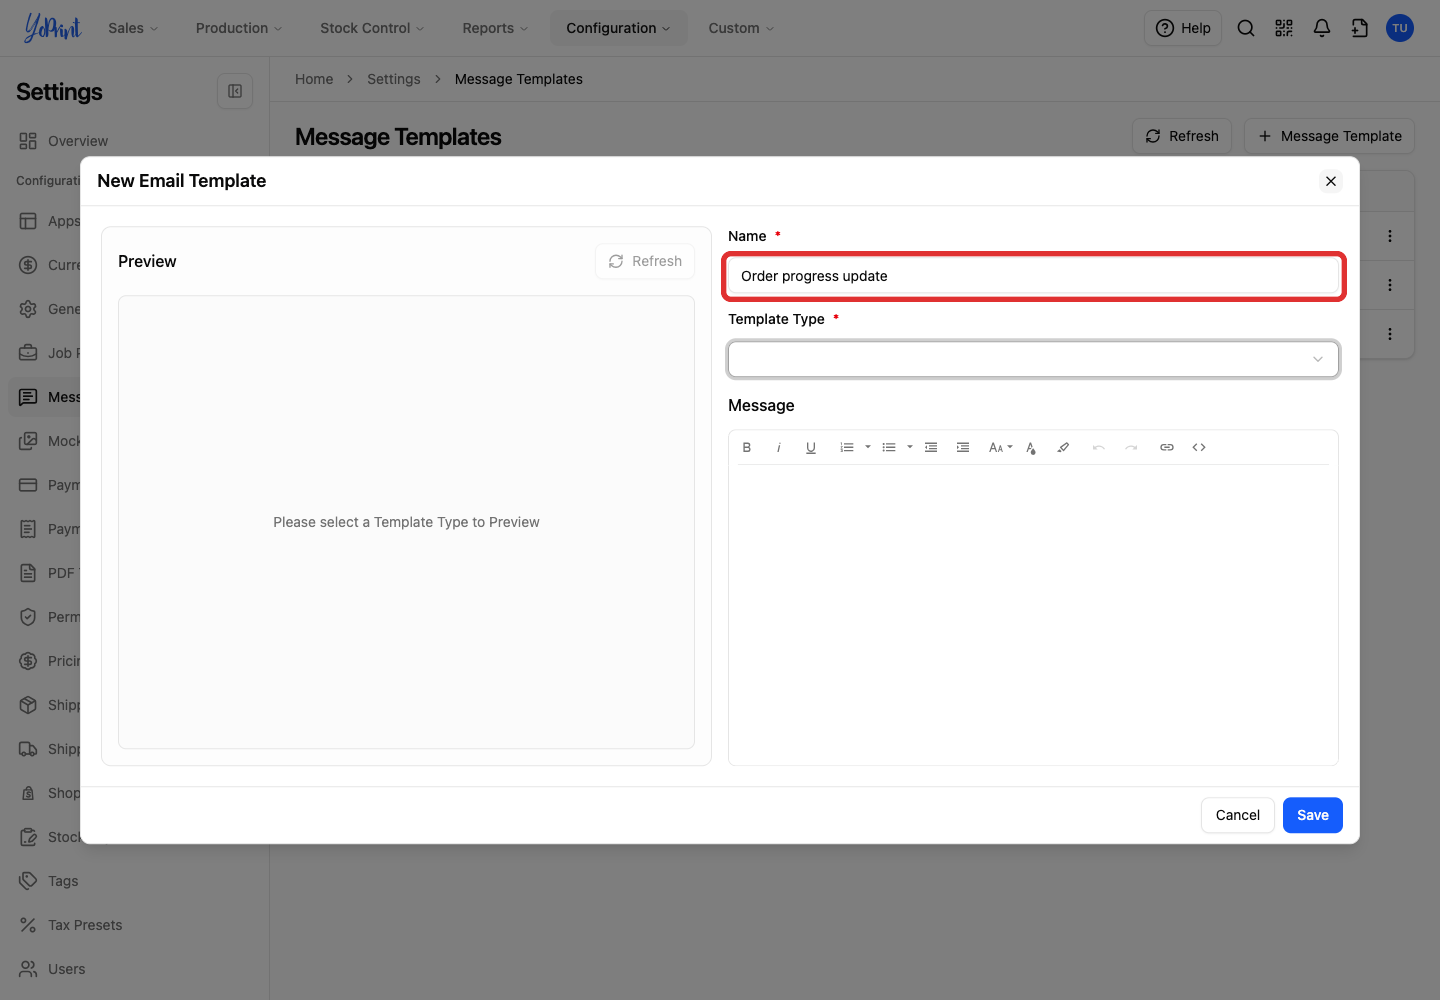Save the new email template
The width and height of the screenshot is (1440, 1000).
1313,815
